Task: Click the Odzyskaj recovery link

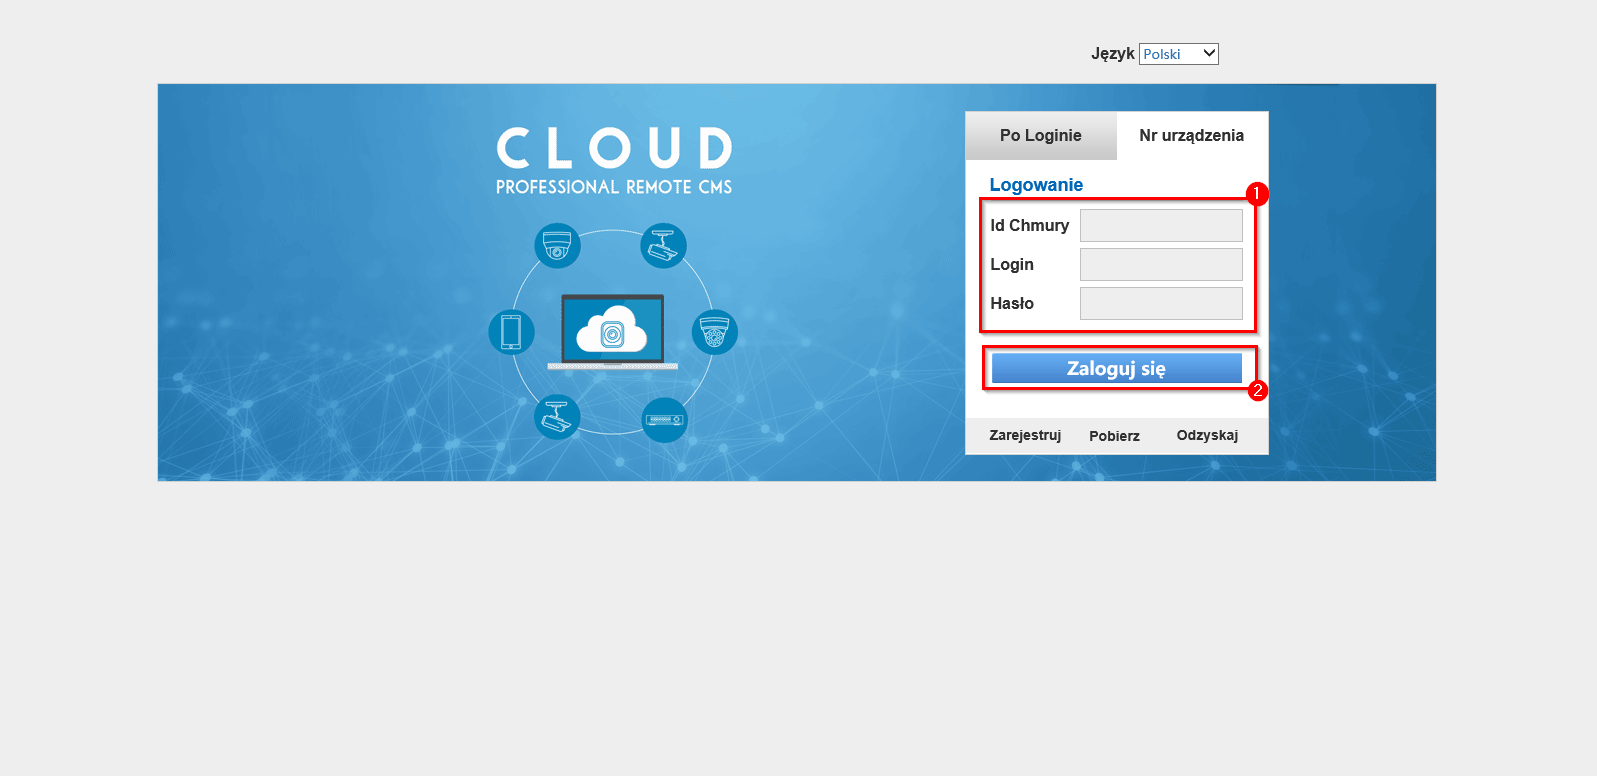Action: tap(1207, 435)
